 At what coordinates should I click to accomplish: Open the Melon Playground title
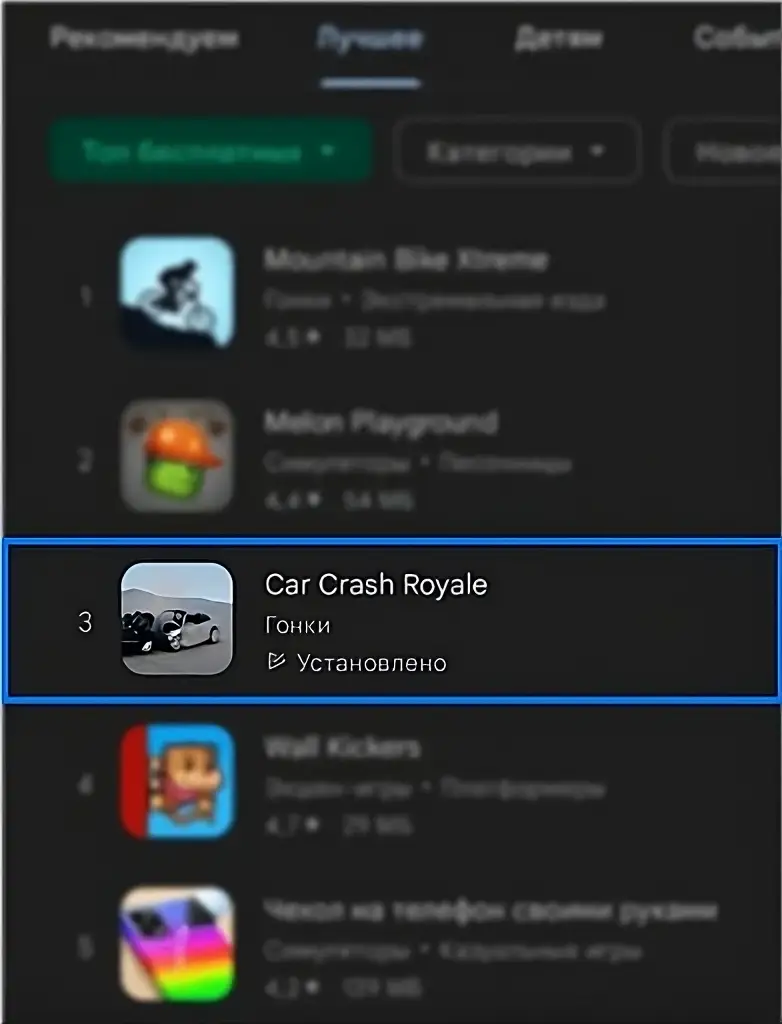[381, 423]
